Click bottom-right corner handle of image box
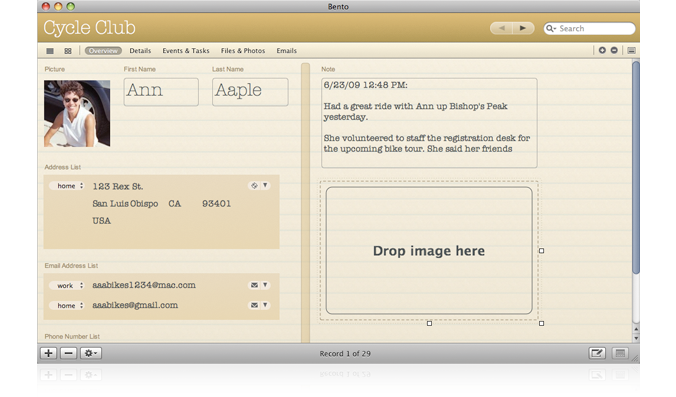 (541, 323)
